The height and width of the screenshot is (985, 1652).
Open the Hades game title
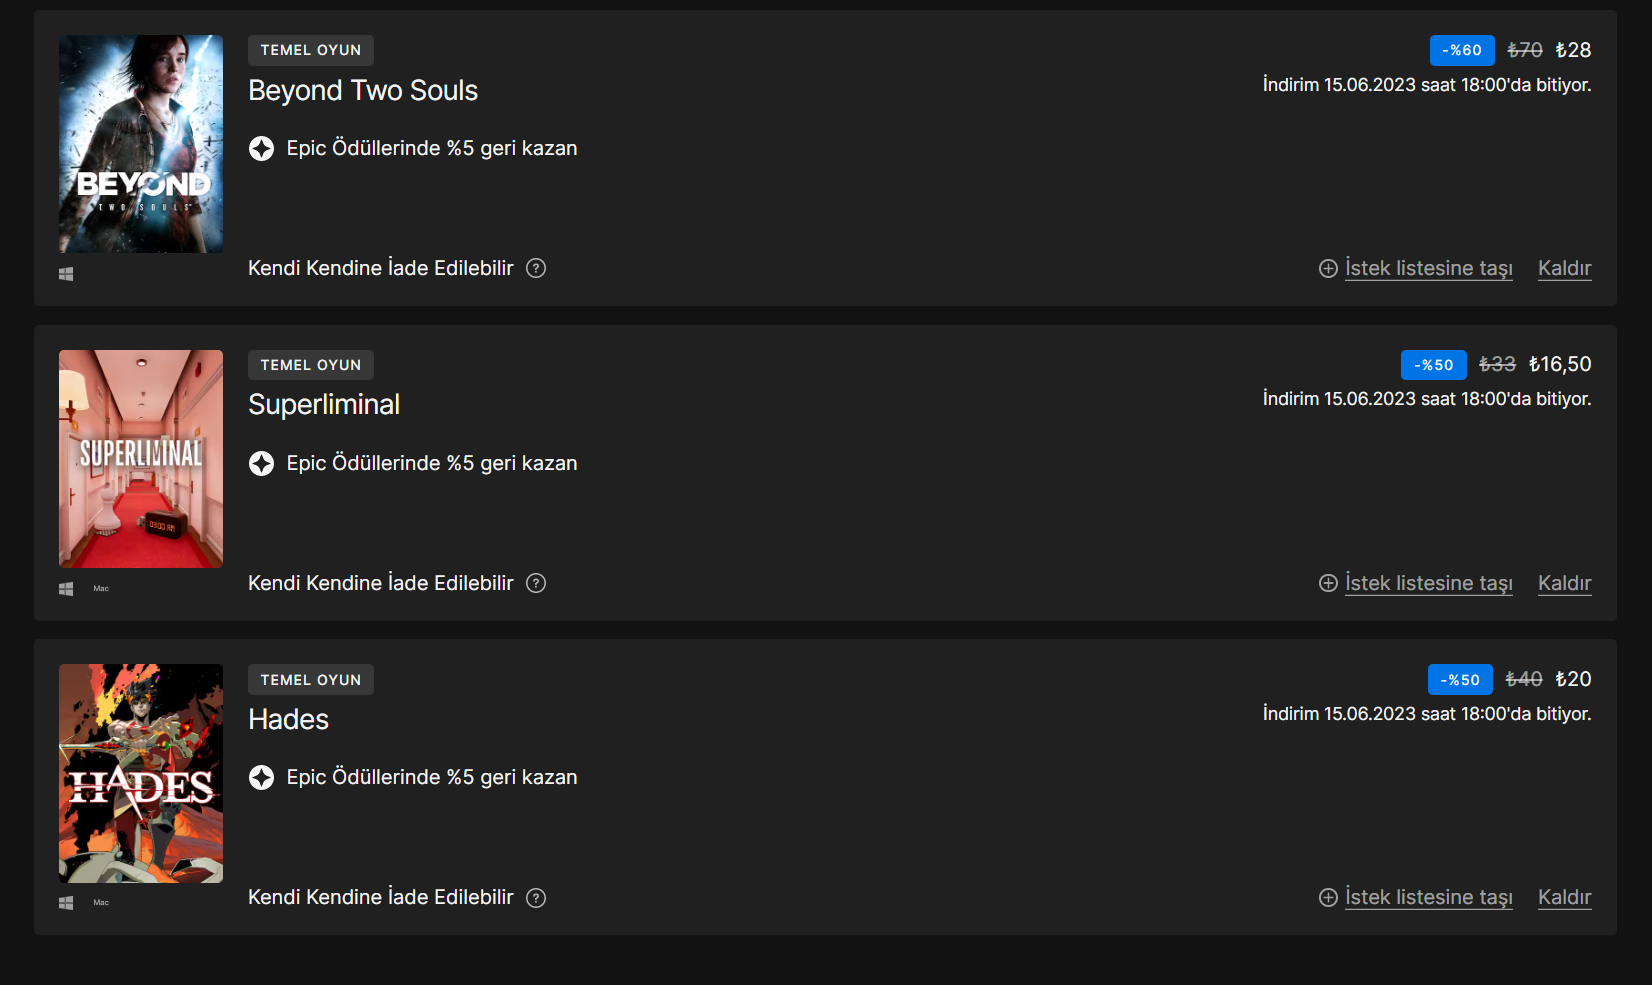(288, 720)
